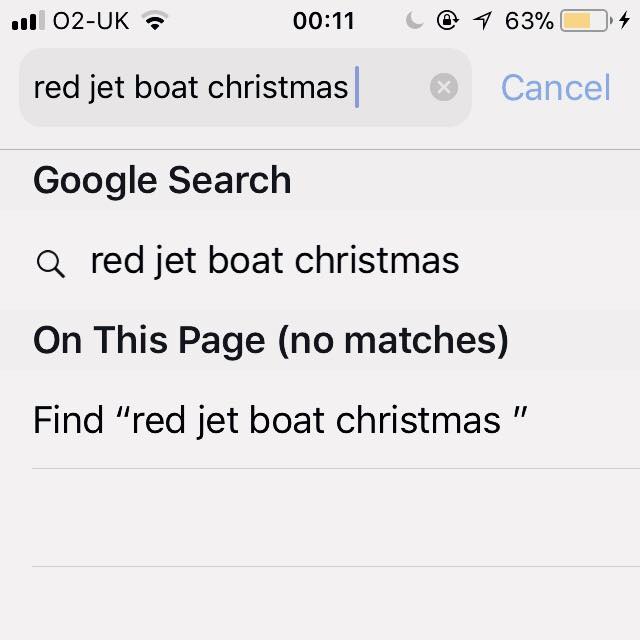Image resolution: width=640 pixels, height=640 pixels.
Task: Tap the location services arrow icon
Action: click(482, 20)
